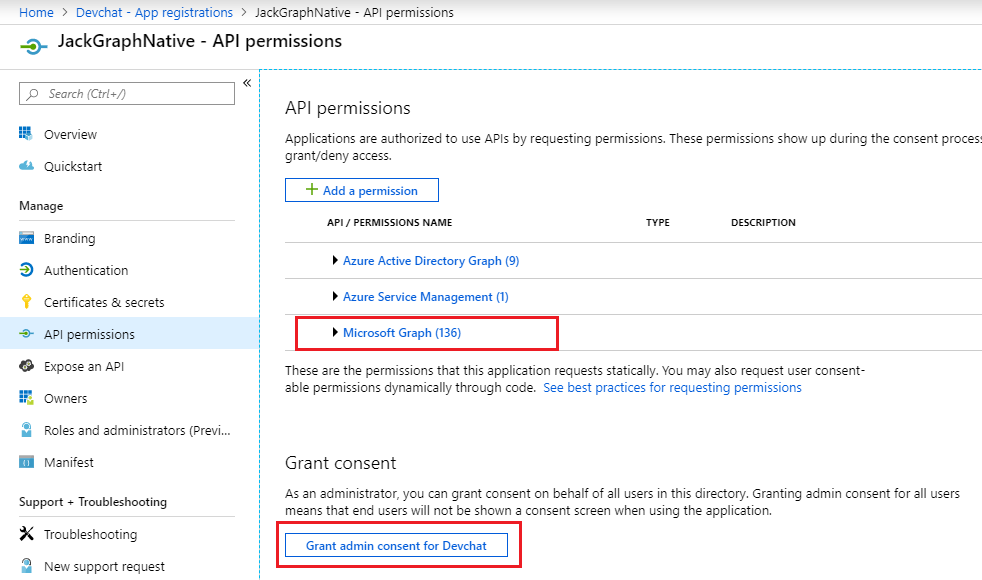
Task: Click the Branding icon
Action: pyautogui.click(x=26, y=239)
